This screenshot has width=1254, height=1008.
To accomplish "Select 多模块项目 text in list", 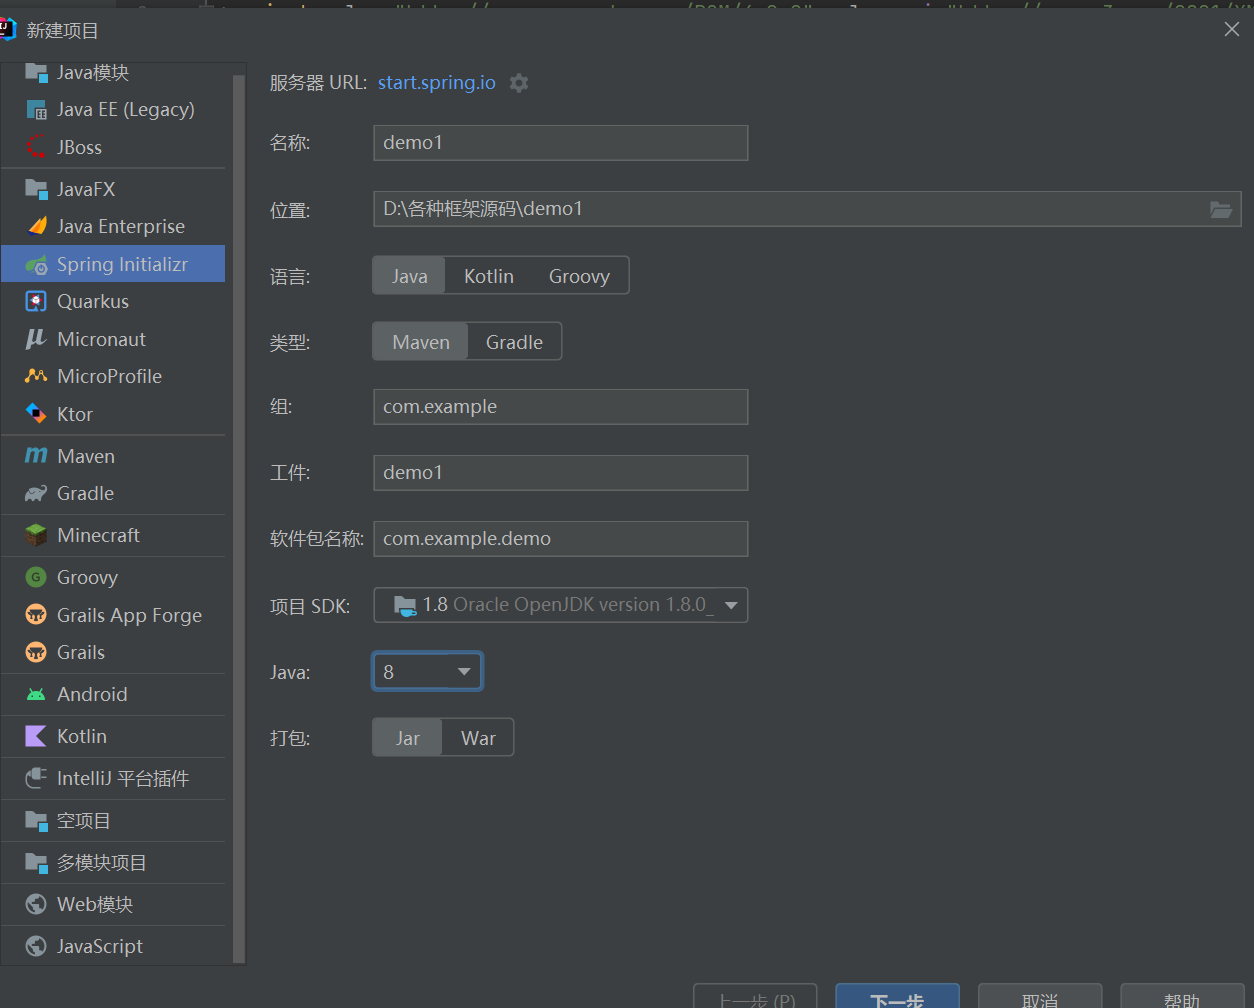I will (102, 862).
